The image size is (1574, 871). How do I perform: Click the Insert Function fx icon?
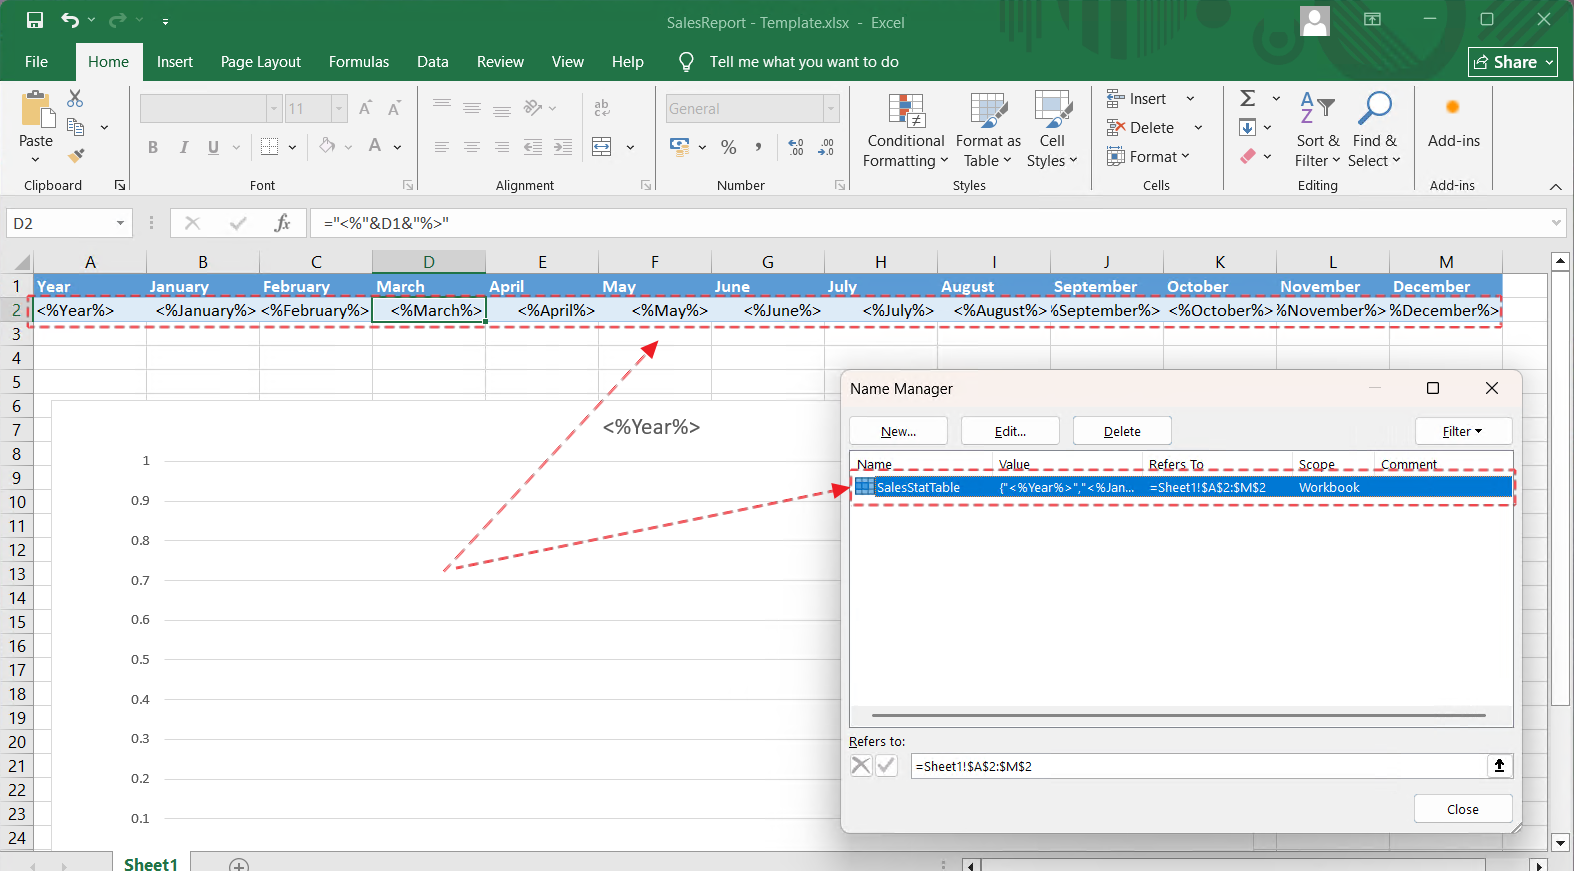pos(283,223)
